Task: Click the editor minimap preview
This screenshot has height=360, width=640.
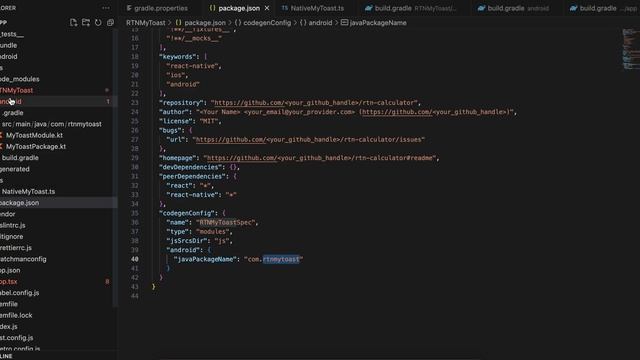Action: coord(631,49)
